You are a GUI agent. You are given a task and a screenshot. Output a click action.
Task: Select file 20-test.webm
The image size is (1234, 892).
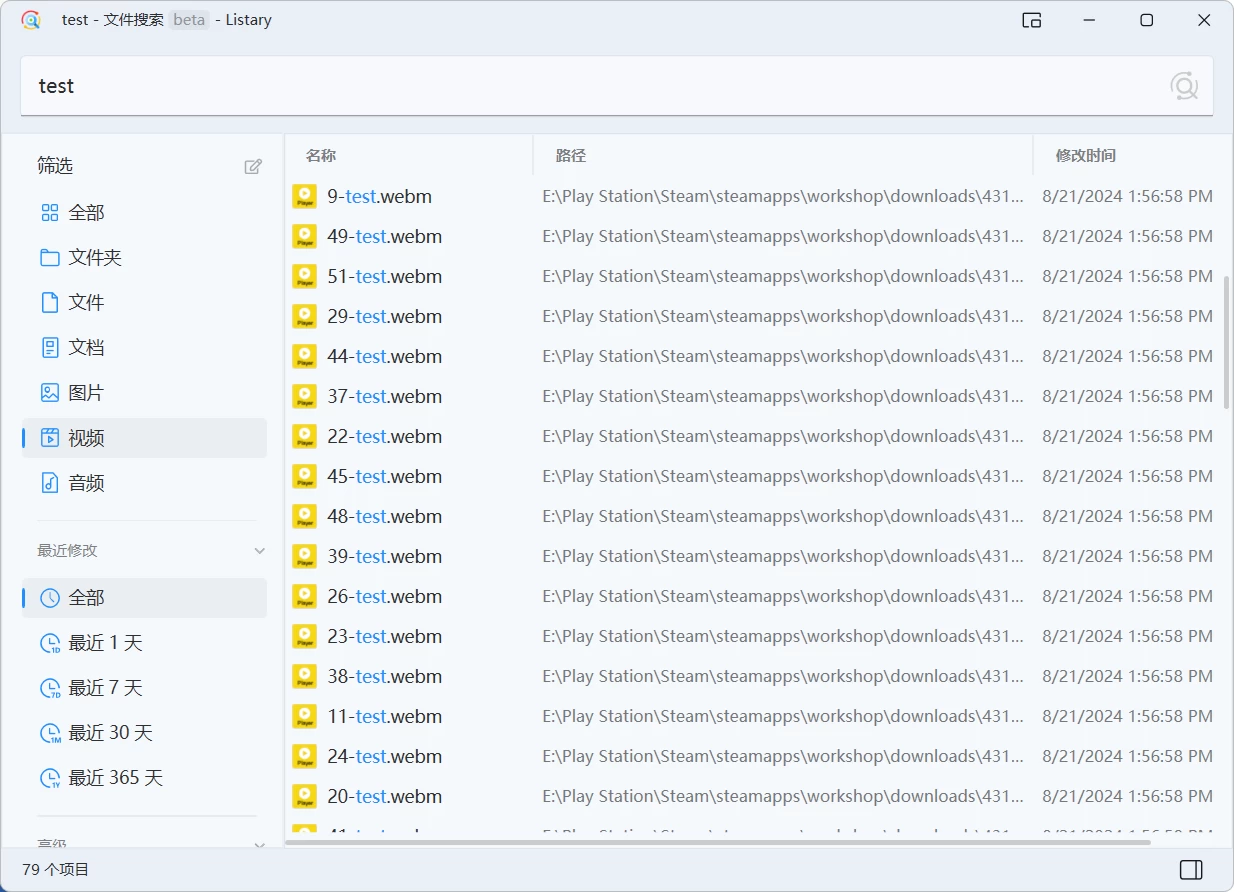click(385, 796)
